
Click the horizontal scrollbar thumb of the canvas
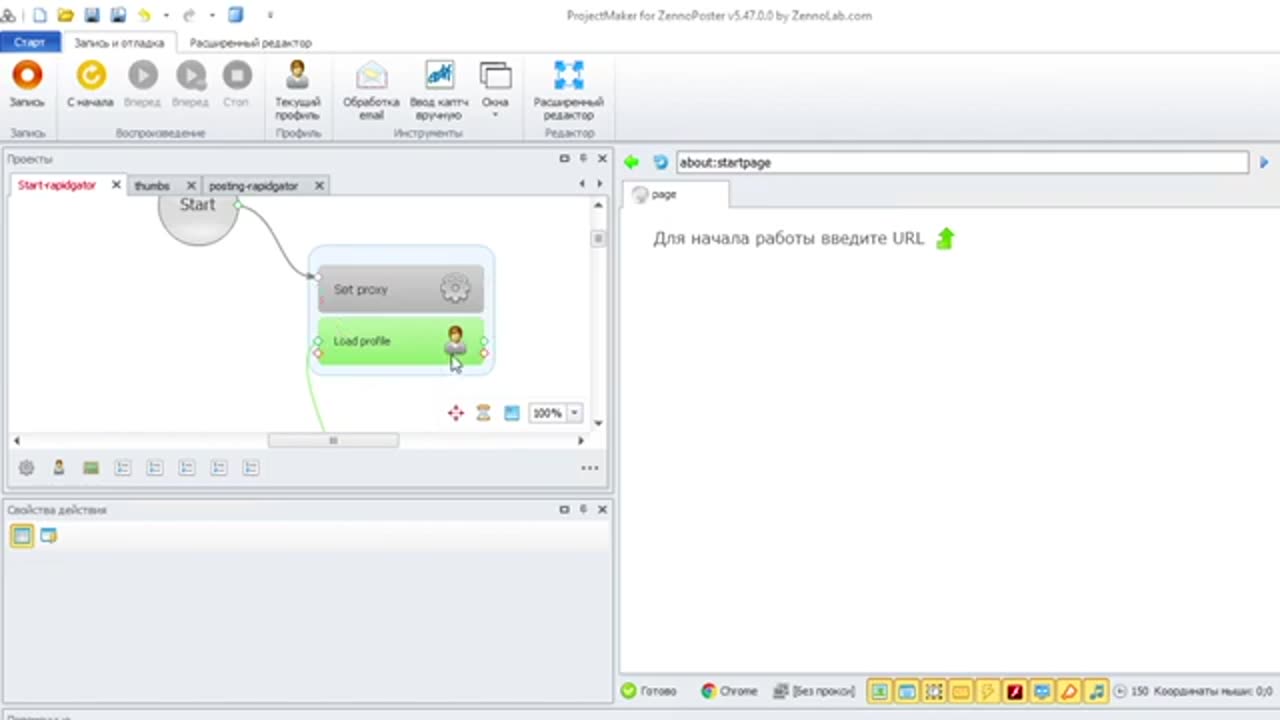(333, 441)
